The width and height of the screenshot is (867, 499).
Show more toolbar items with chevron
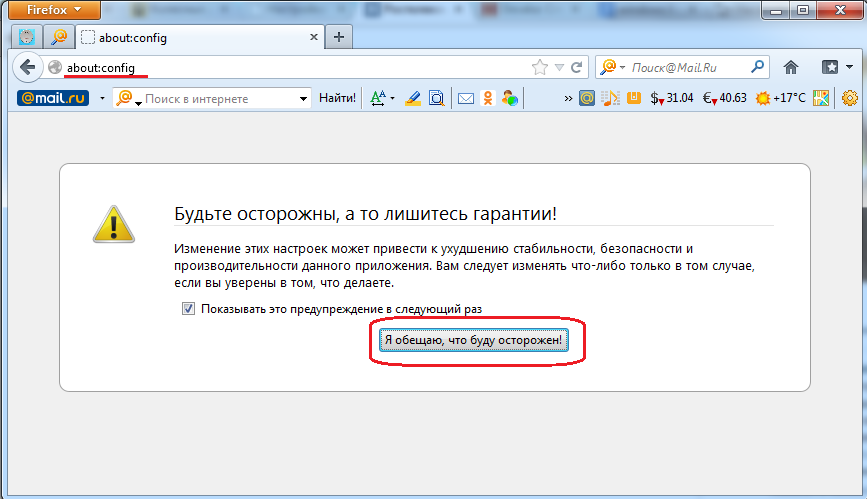coord(568,98)
